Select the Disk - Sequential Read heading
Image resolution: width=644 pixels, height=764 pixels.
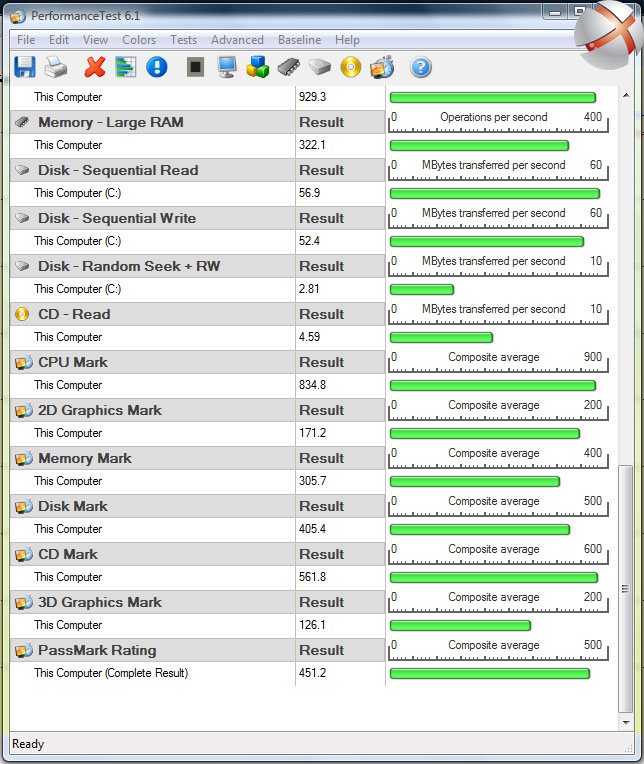[118, 170]
